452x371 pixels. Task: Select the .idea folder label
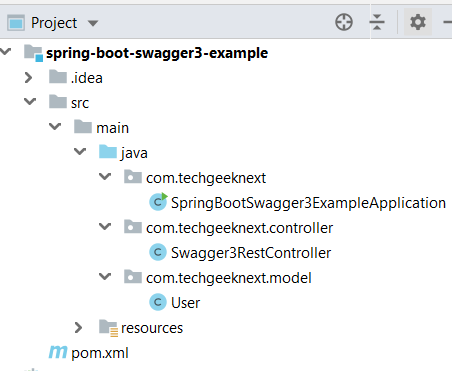pos(87,78)
